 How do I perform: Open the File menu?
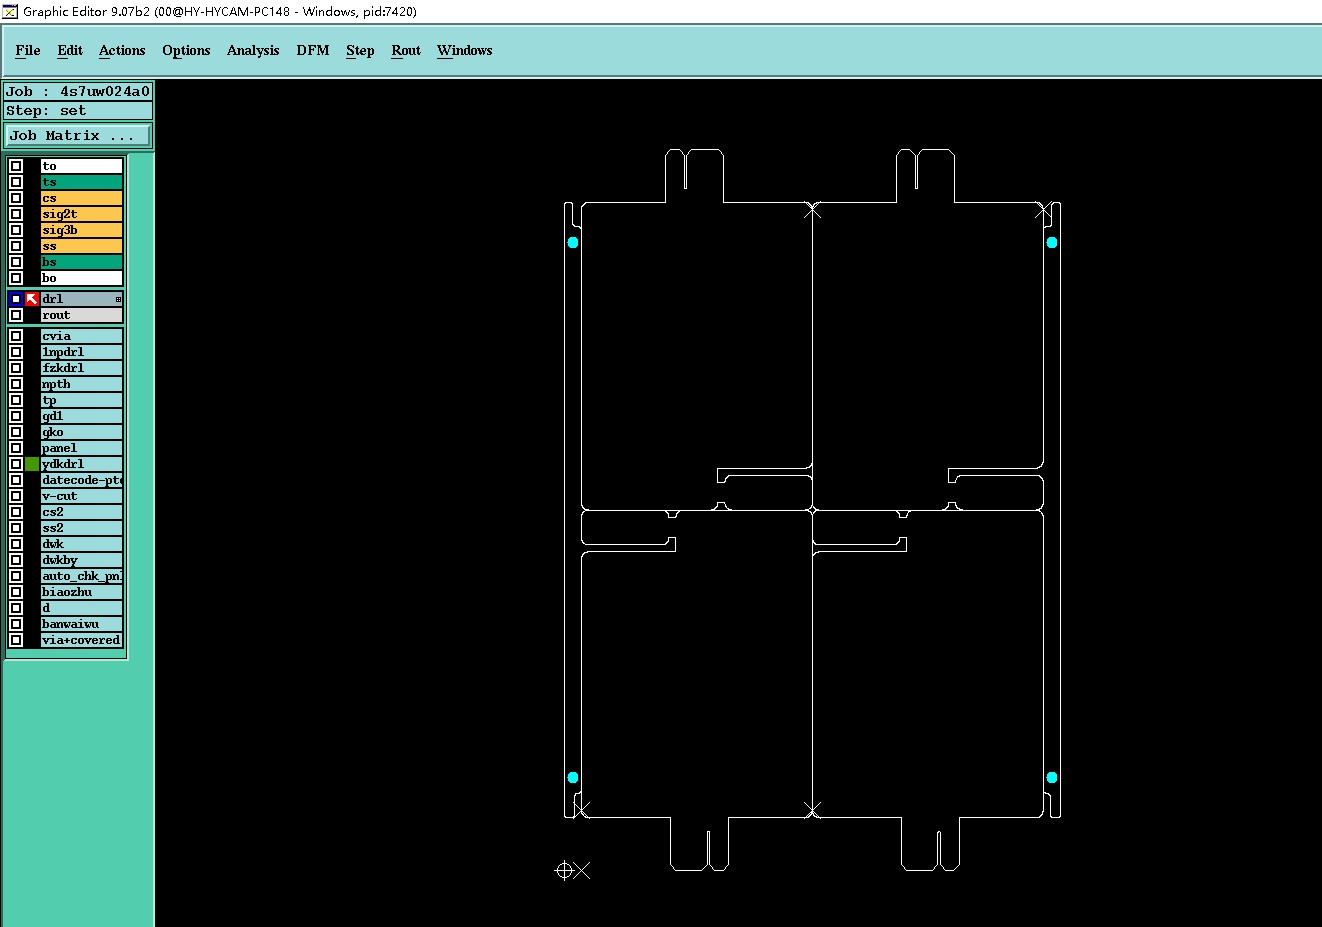28,50
